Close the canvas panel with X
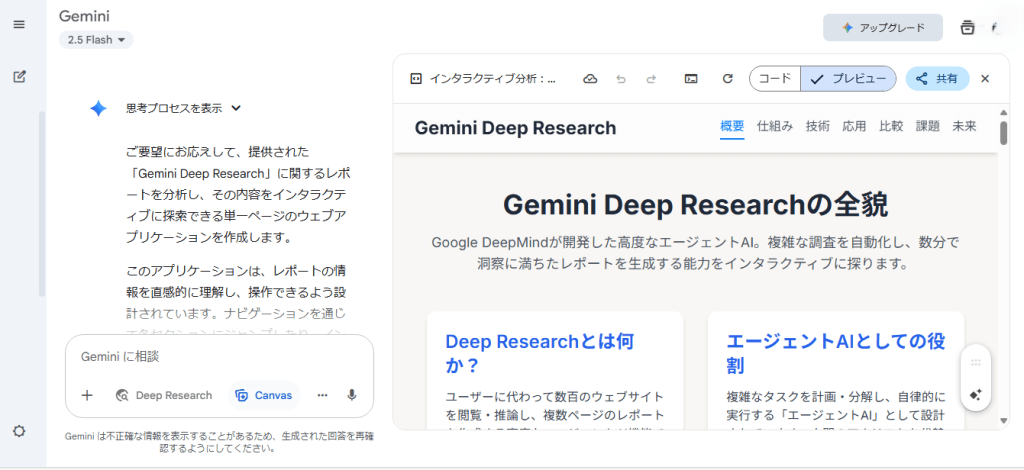Screen dimensions: 1024x470 coord(985,79)
